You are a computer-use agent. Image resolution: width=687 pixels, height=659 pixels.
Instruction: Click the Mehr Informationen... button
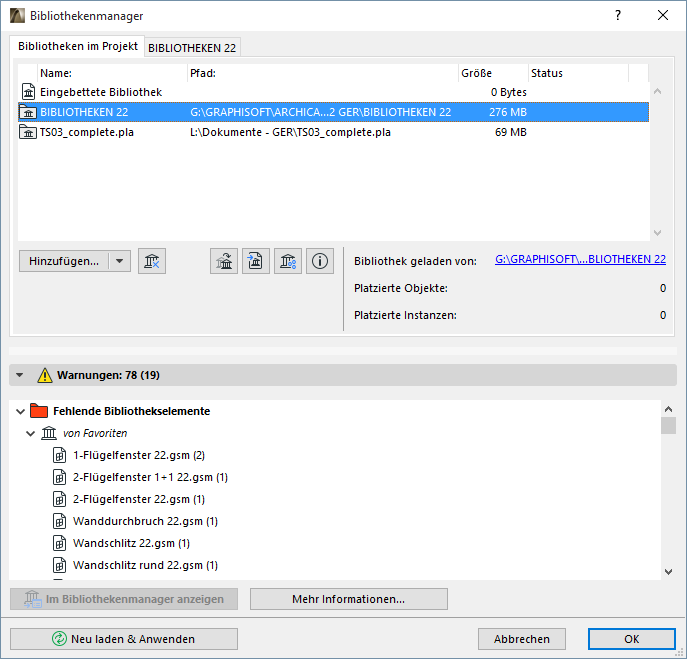(349, 599)
